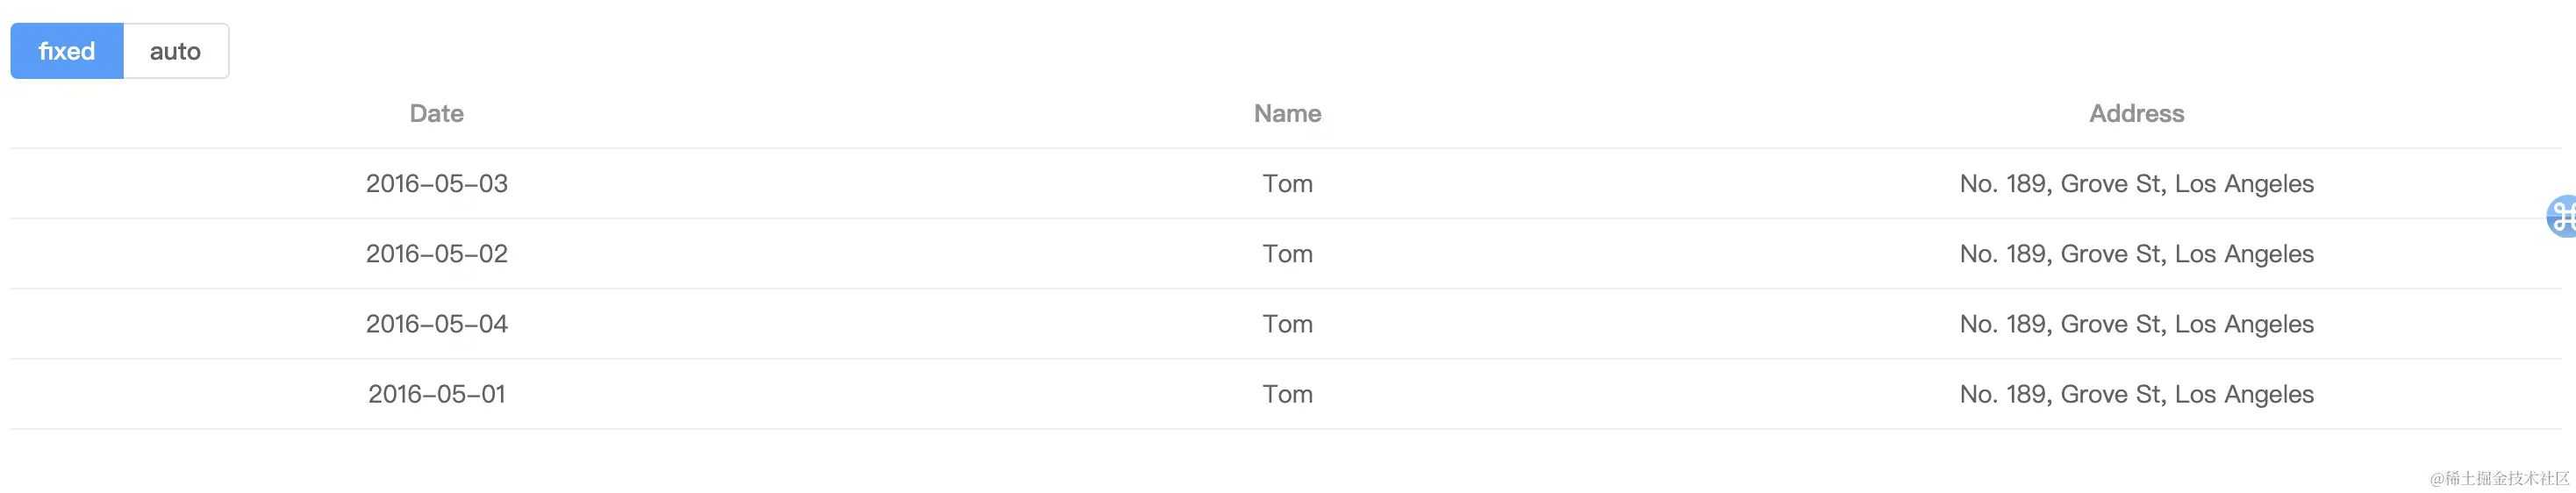2576x493 pixels.
Task: Switch to the auto layout option
Action: [x=176, y=51]
